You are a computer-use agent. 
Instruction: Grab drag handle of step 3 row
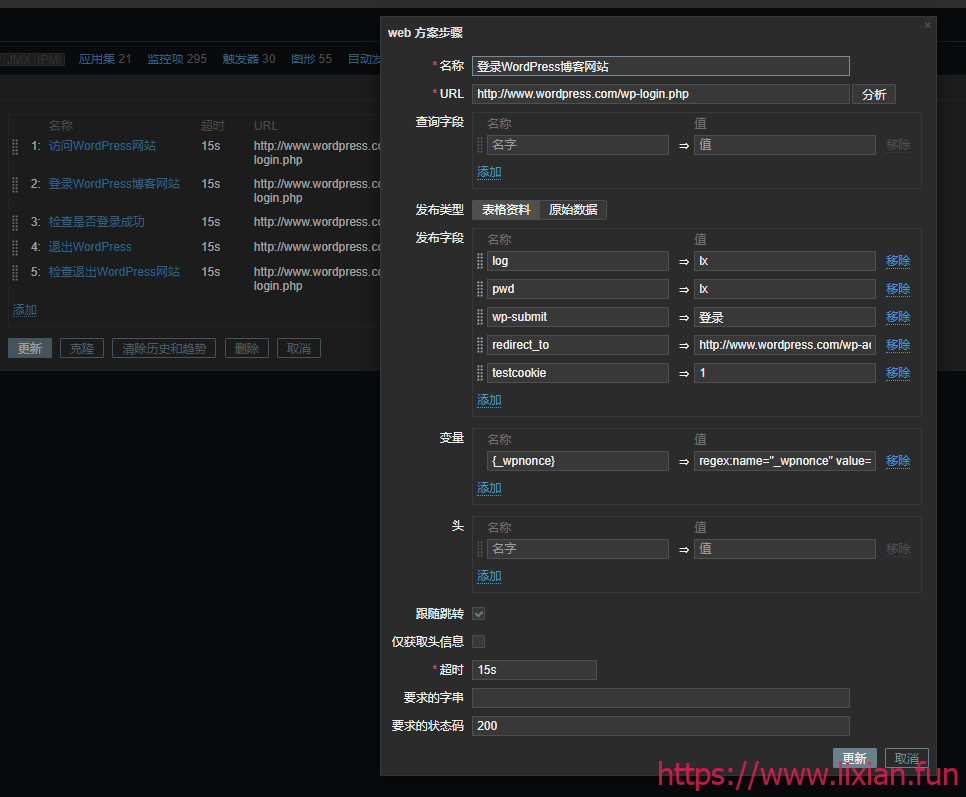[15, 222]
